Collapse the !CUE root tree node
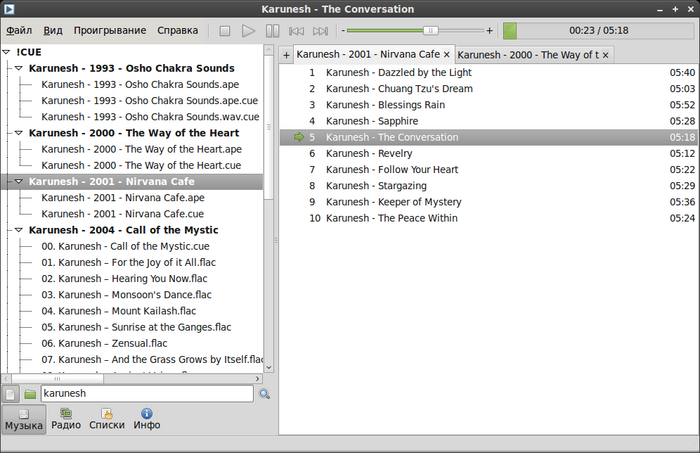 click(x=6, y=52)
